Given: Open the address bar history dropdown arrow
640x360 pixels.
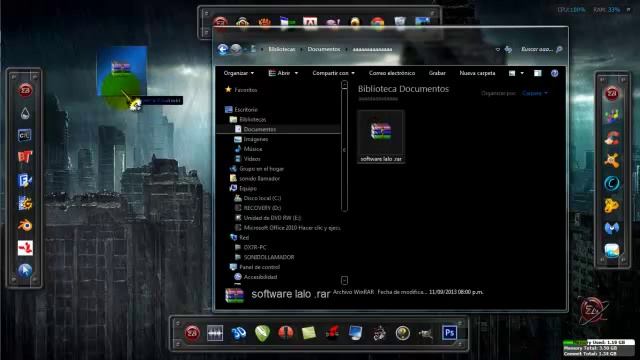Looking at the screenshot, I should coord(498,49).
